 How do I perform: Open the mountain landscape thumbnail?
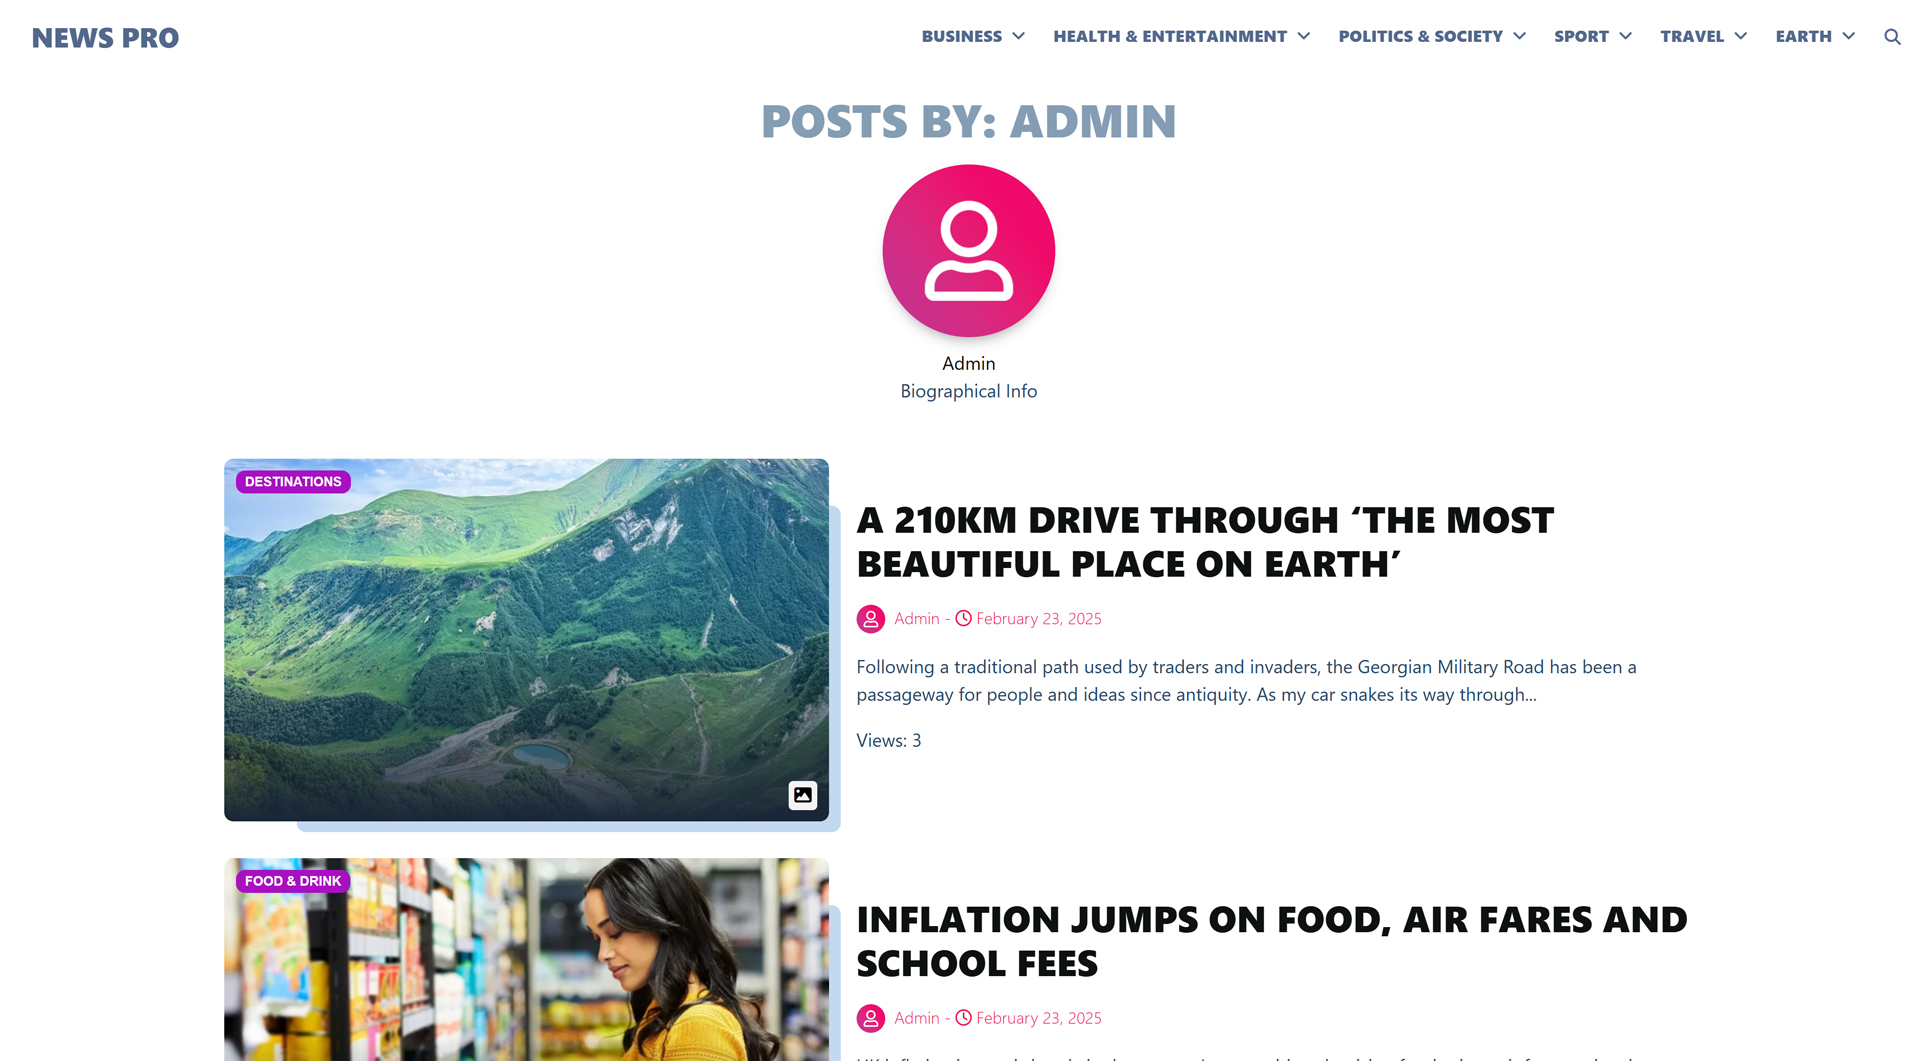point(526,640)
